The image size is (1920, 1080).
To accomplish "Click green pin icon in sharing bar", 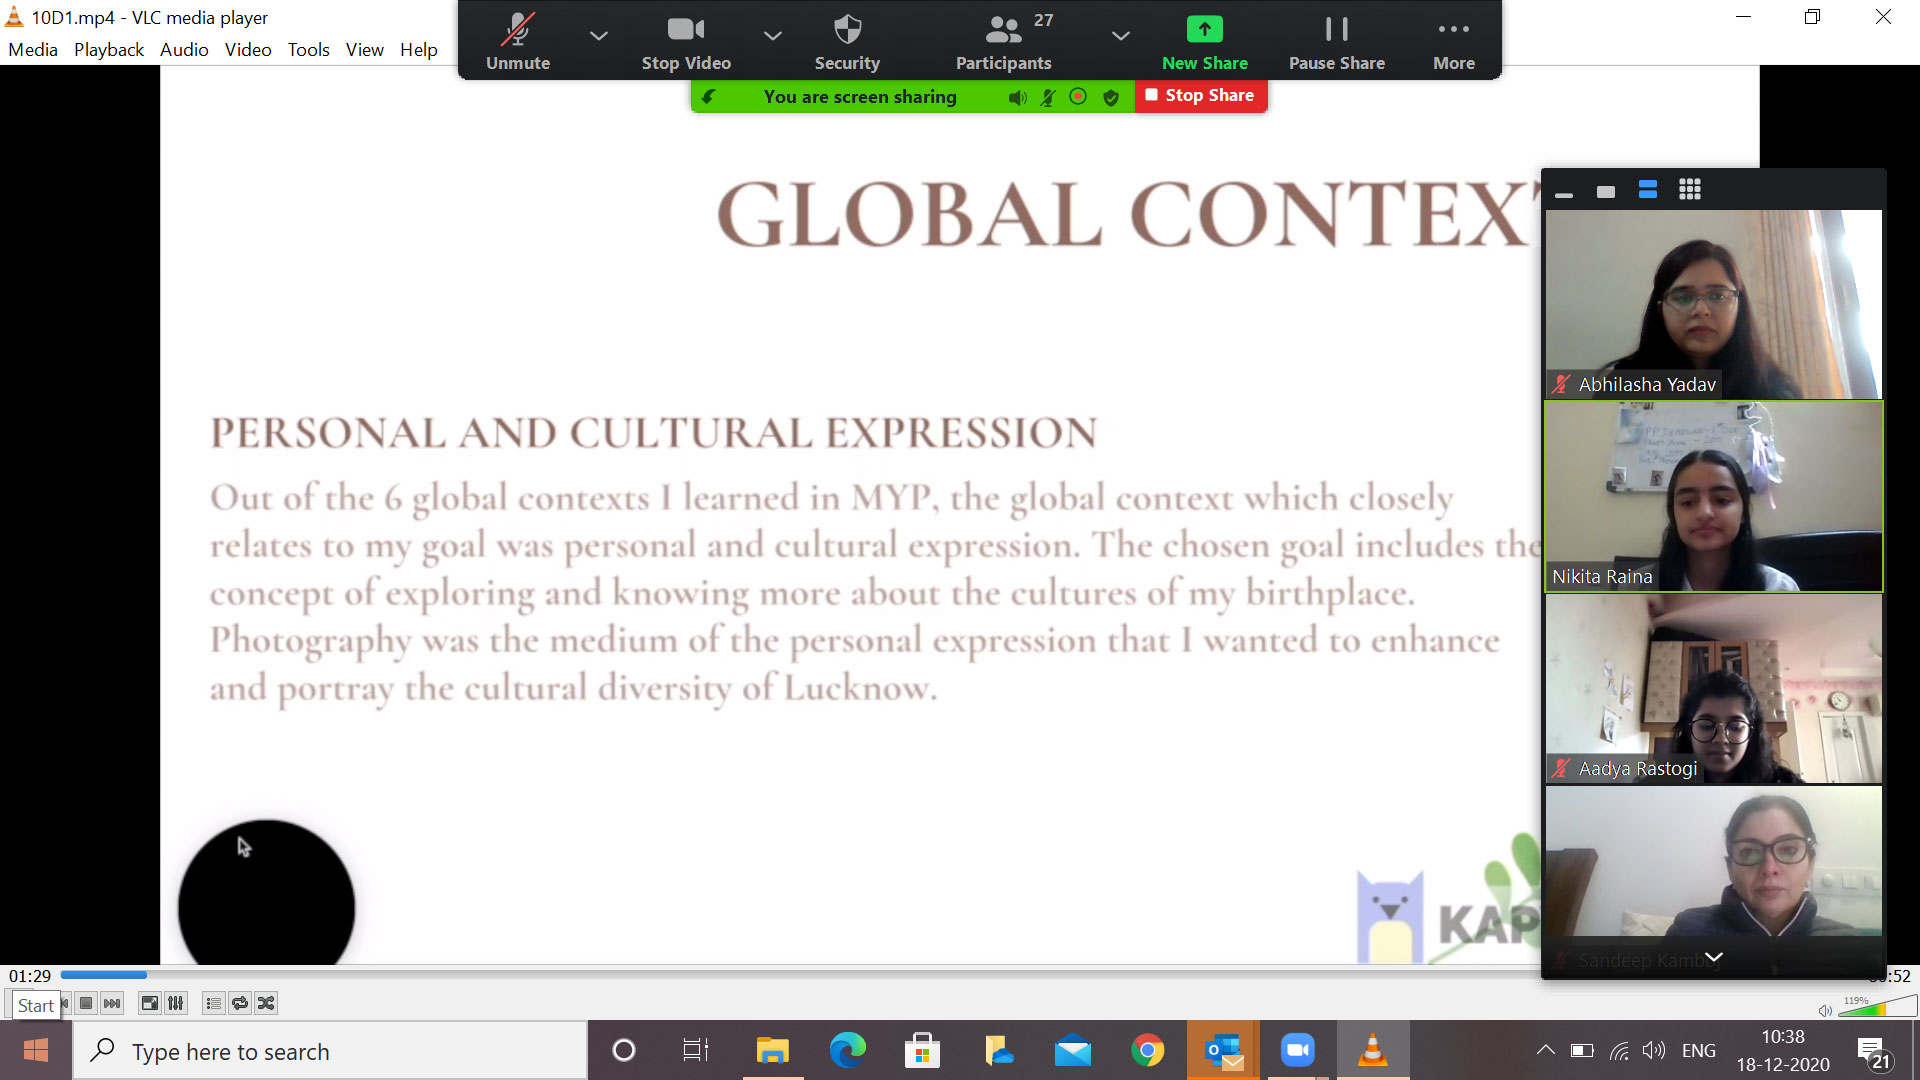I will [708, 97].
